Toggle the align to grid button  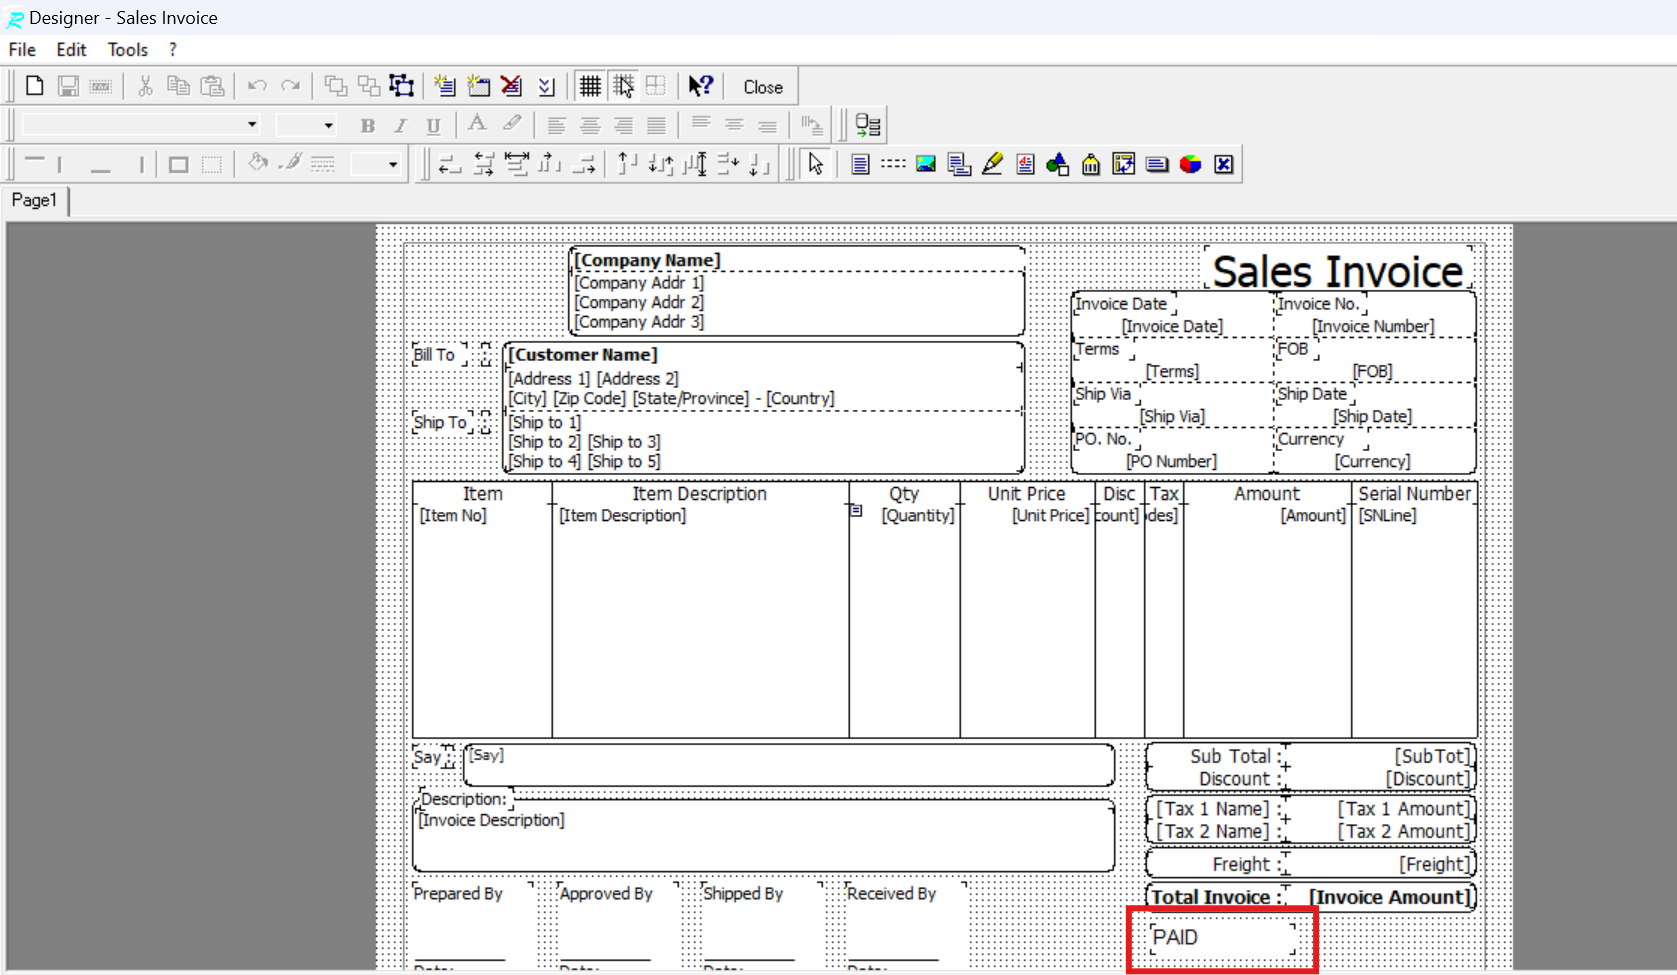623,86
